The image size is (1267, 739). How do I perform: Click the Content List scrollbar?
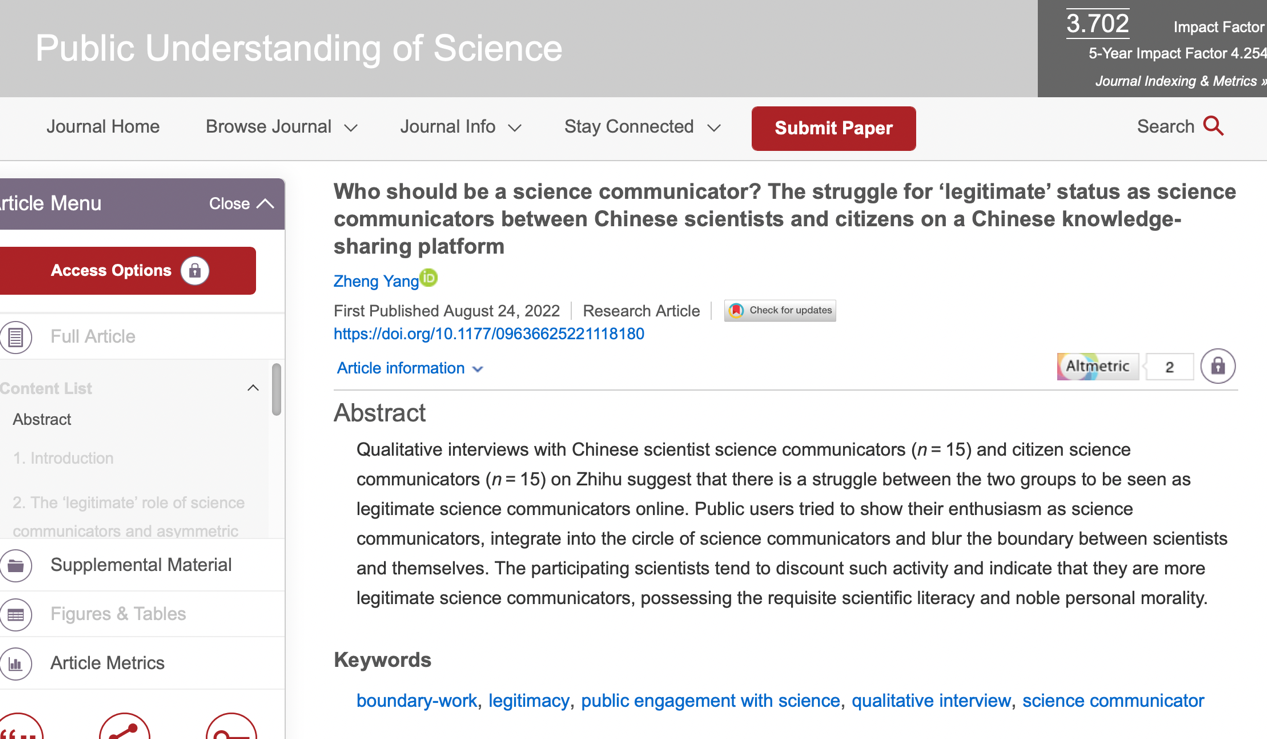click(276, 388)
